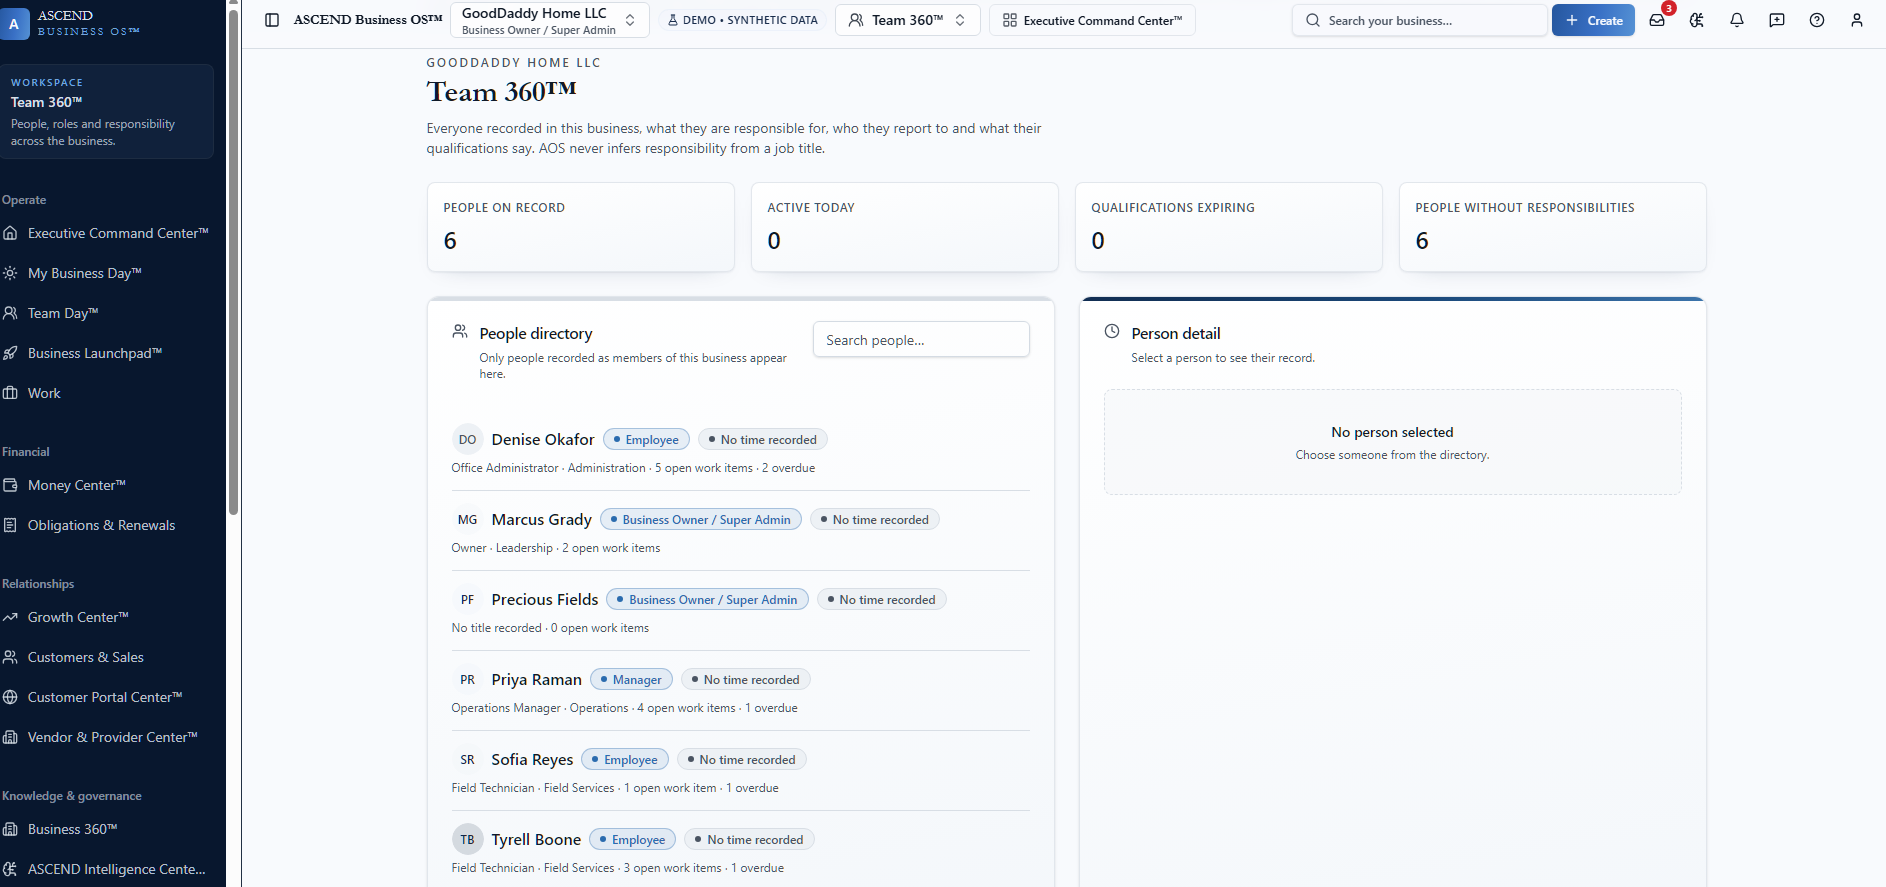Click the People Without Responsibilities card
Screen dimensions: 1886x887
tap(1553, 227)
